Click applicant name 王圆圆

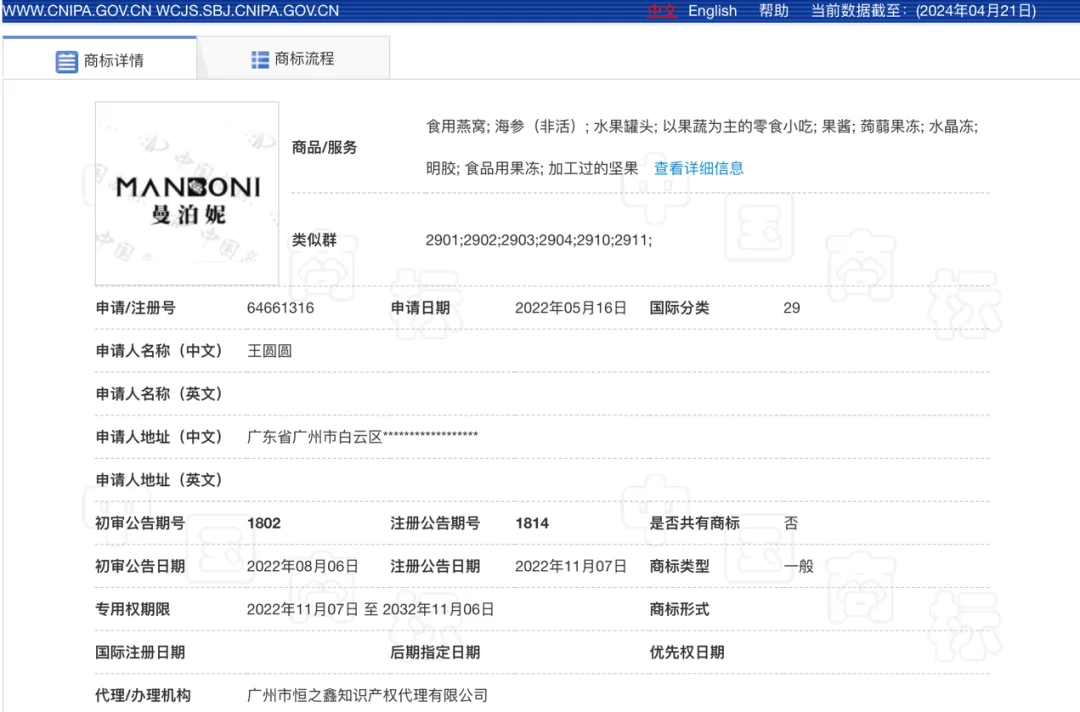pyautogui.click(x=268, y=351)
